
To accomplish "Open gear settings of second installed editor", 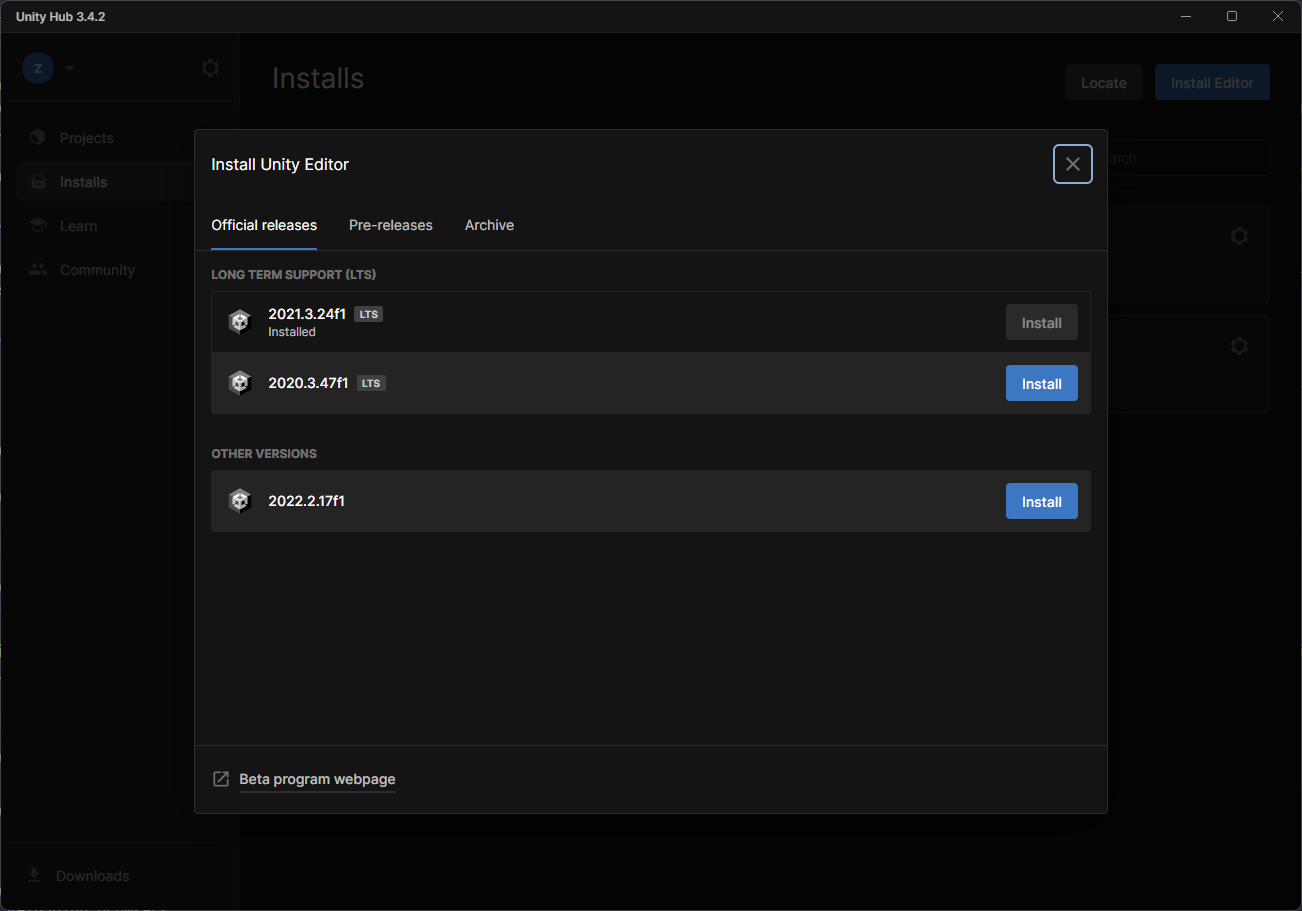I will click(x=1239, y=346).
